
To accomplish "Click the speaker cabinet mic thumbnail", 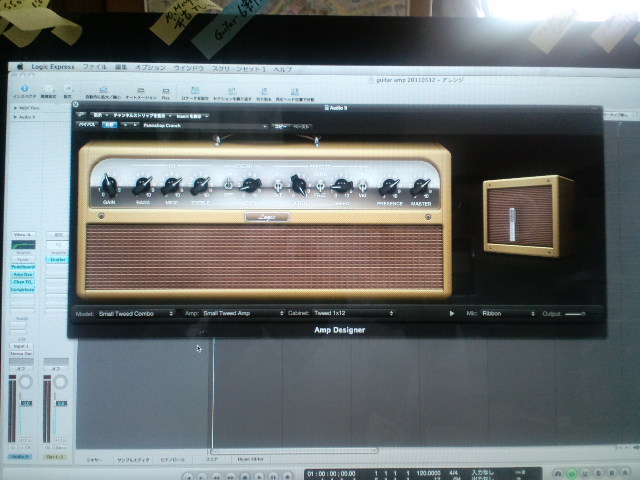I will click(x=526, y=216).
